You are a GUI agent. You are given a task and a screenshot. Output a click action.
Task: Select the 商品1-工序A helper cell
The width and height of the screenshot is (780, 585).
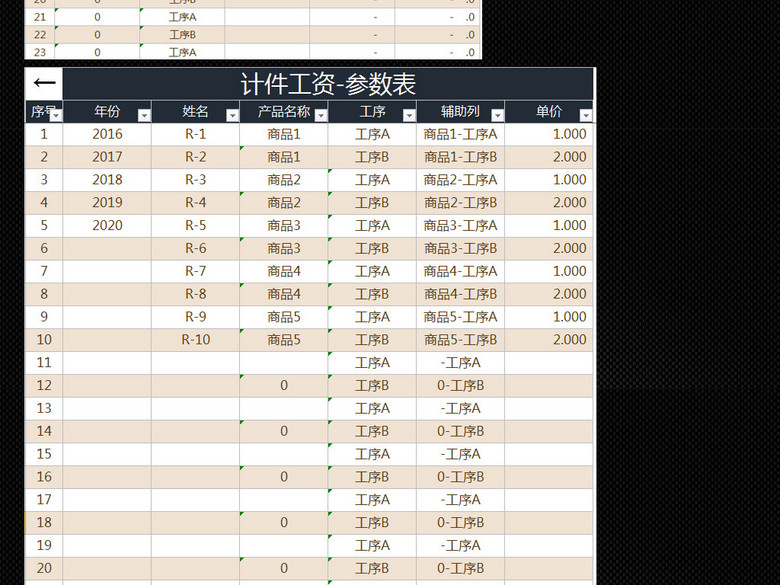pos(460,134)
